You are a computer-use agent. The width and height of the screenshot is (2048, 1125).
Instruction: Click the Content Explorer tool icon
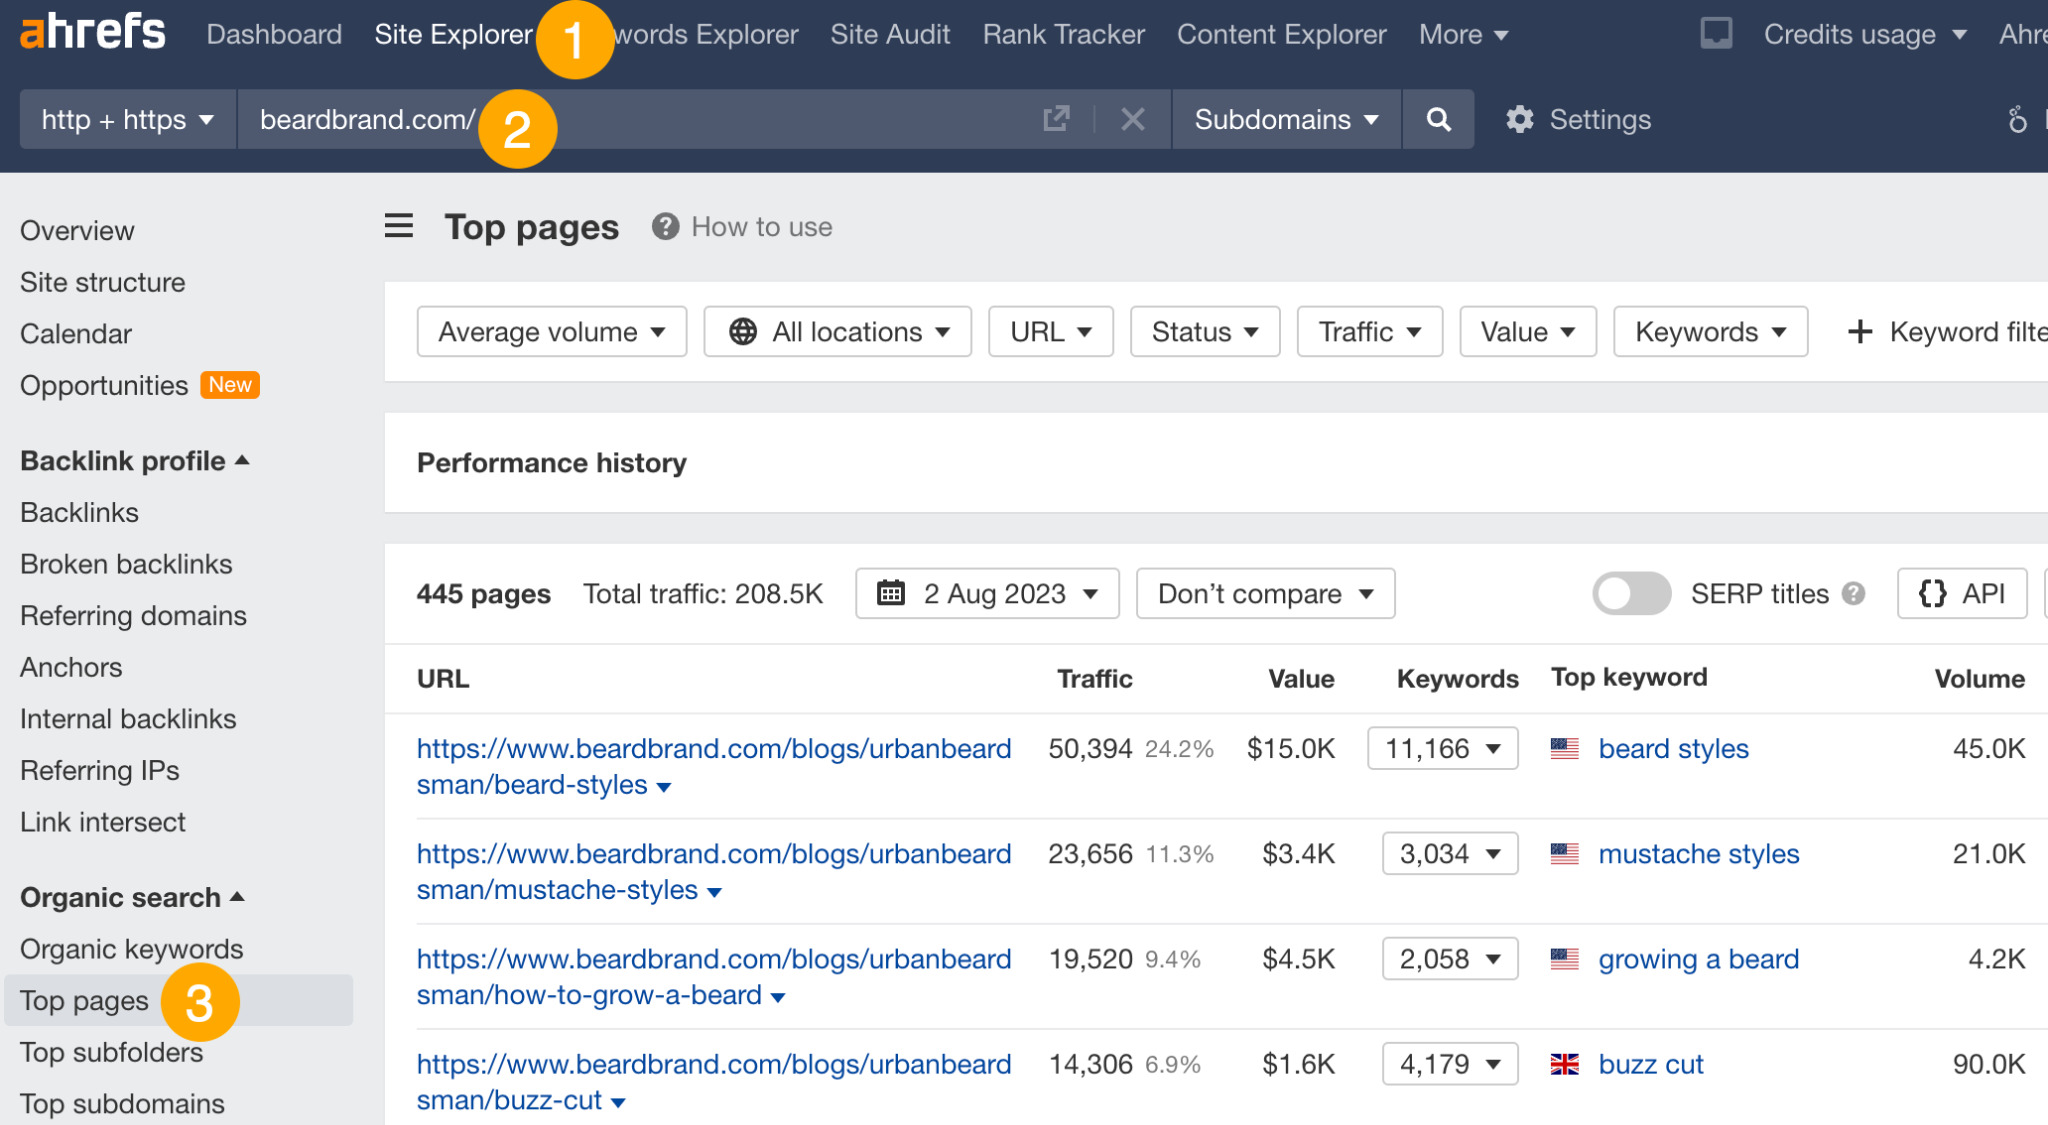[x=1275, y=32]
